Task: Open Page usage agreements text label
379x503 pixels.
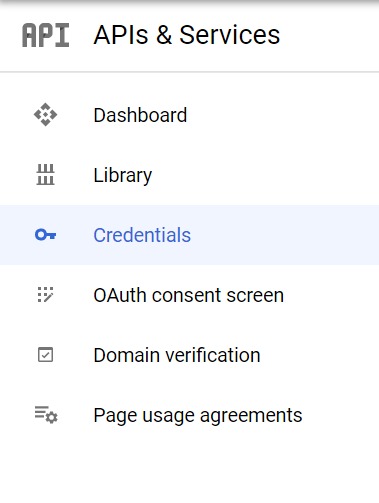Action: [x=198, y=416]
